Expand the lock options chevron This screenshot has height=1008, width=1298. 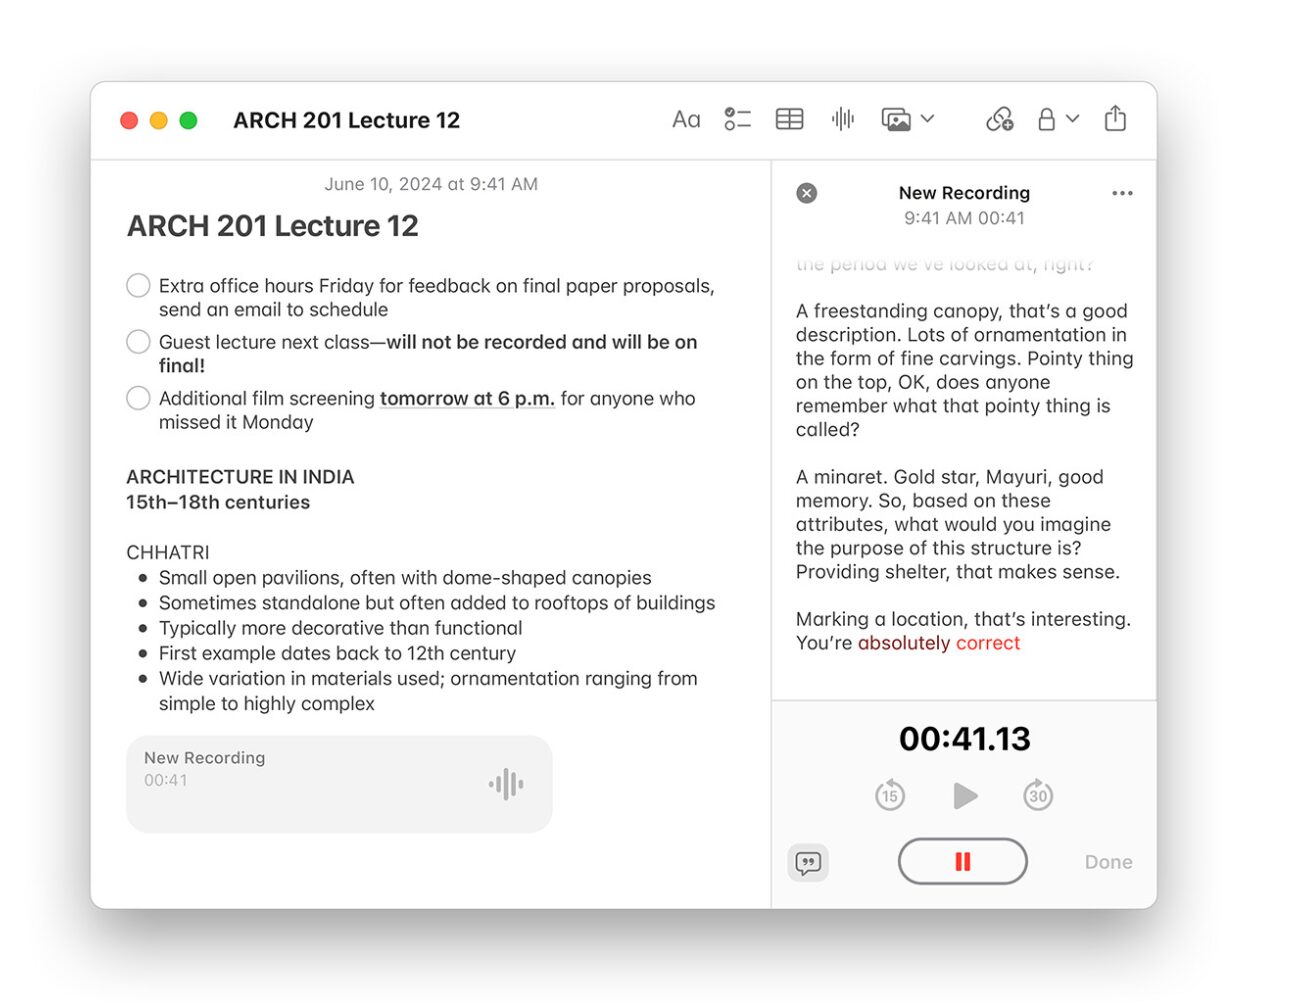1072,119
